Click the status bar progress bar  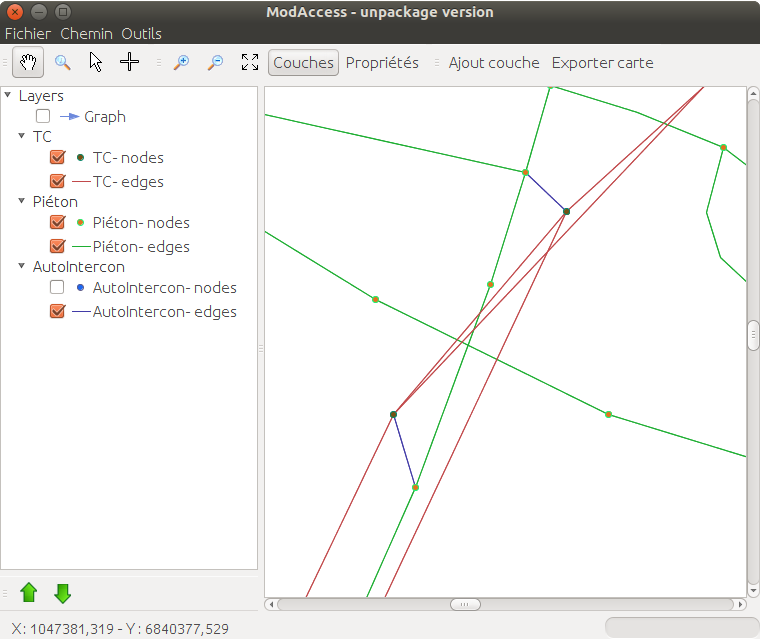pos(681,628)
